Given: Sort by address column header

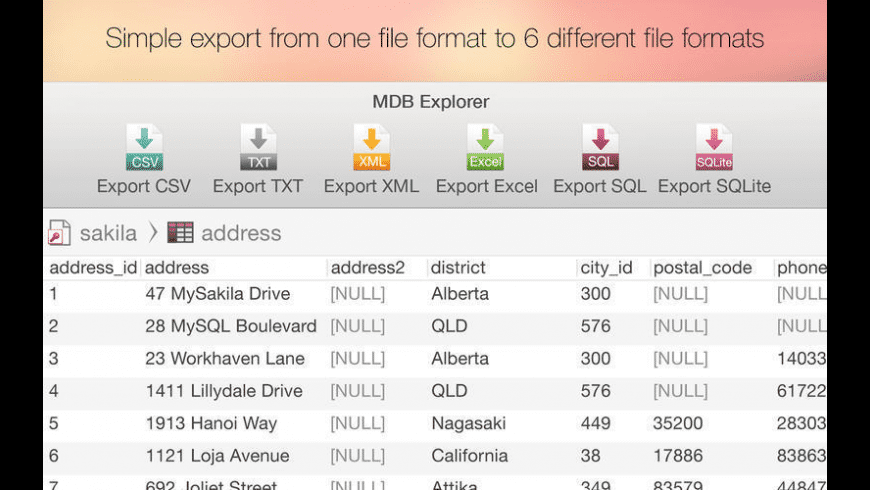Looking at the screenshot, I should tap(177, 268).
